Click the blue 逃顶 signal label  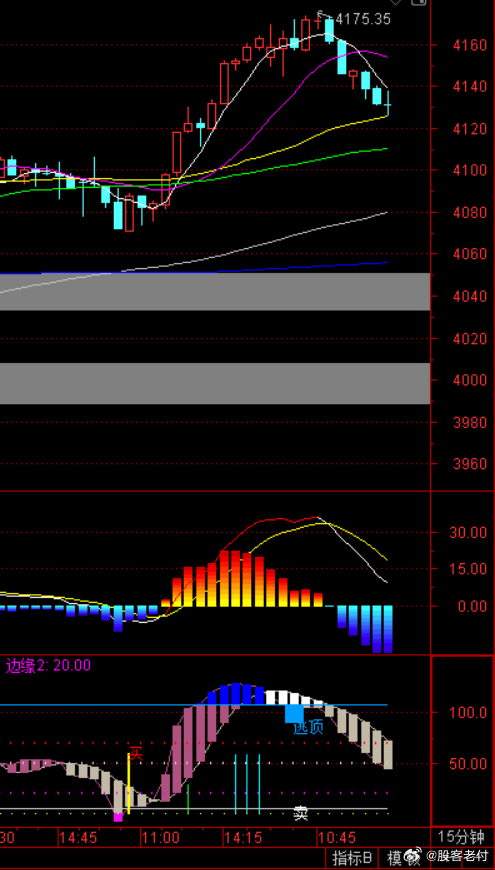pyautogui.click(x=309, y=727)
